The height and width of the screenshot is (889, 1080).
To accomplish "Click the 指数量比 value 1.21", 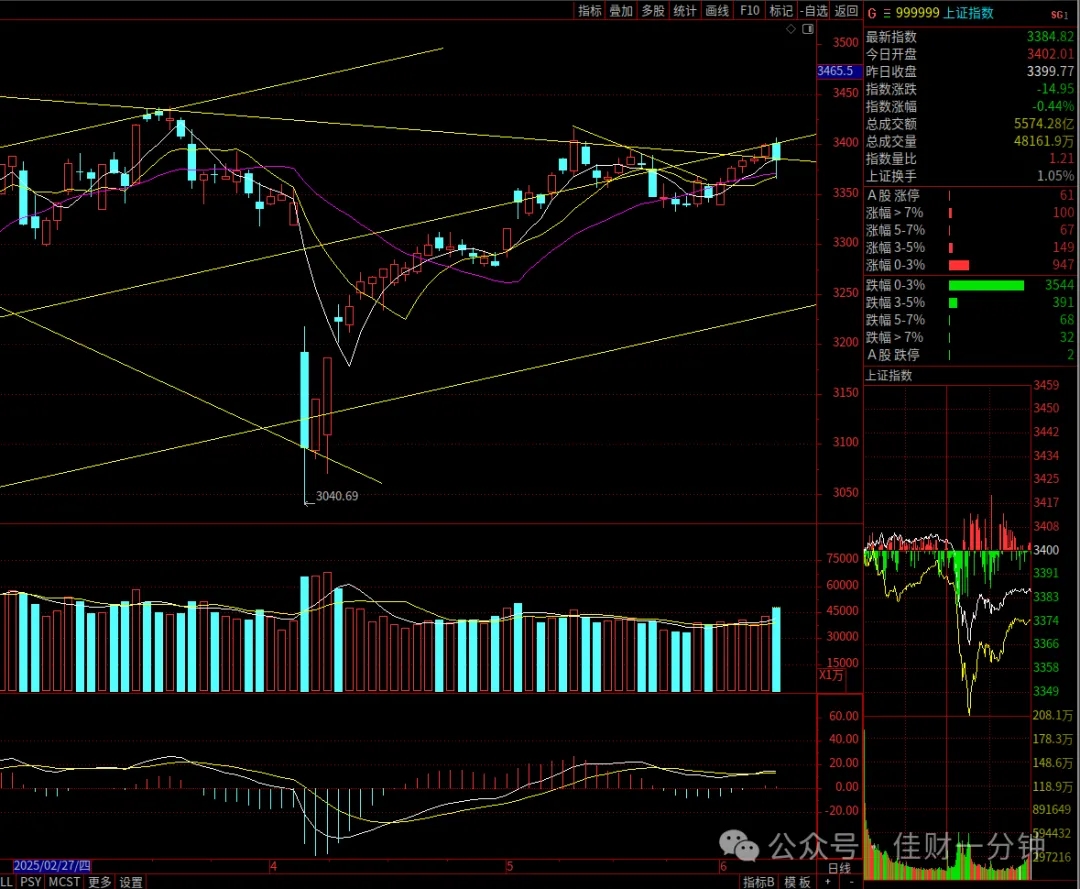I will pyautogui.click(x=1061, y=158).
